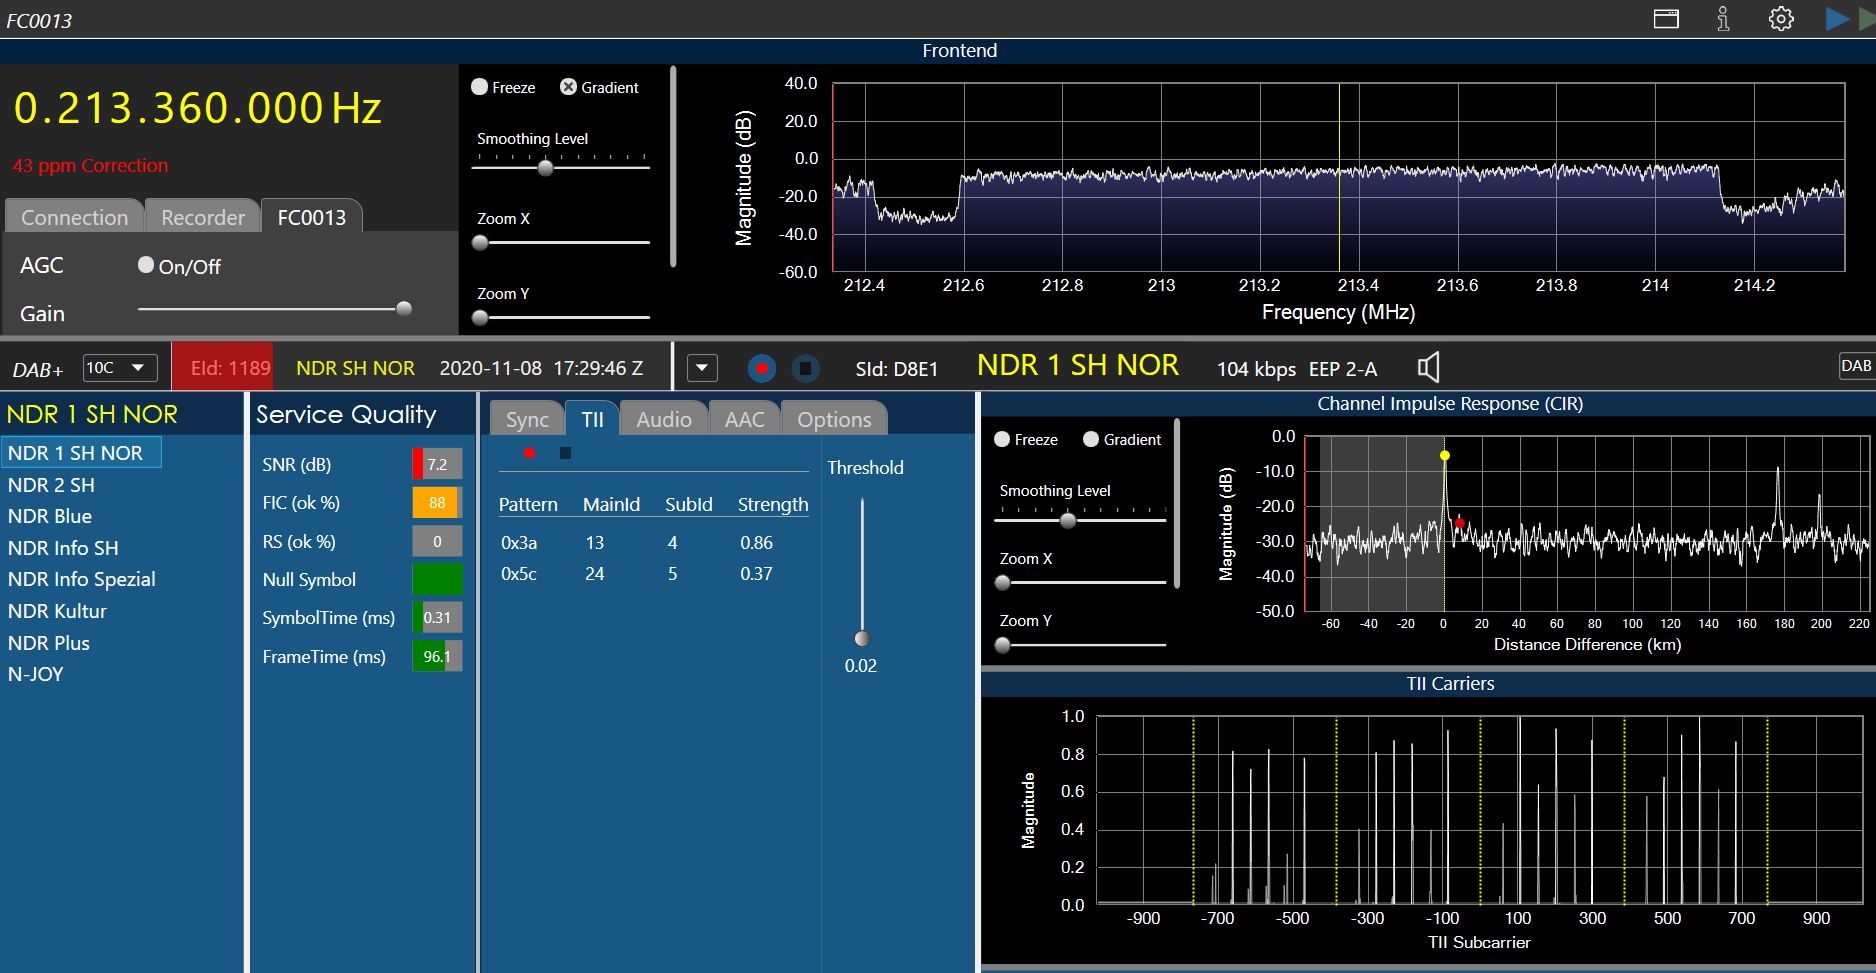Click the Frontend Zoom Y slider
Image resolution: width=1876 pixels, height=973 pixels.
click(561, 317)
